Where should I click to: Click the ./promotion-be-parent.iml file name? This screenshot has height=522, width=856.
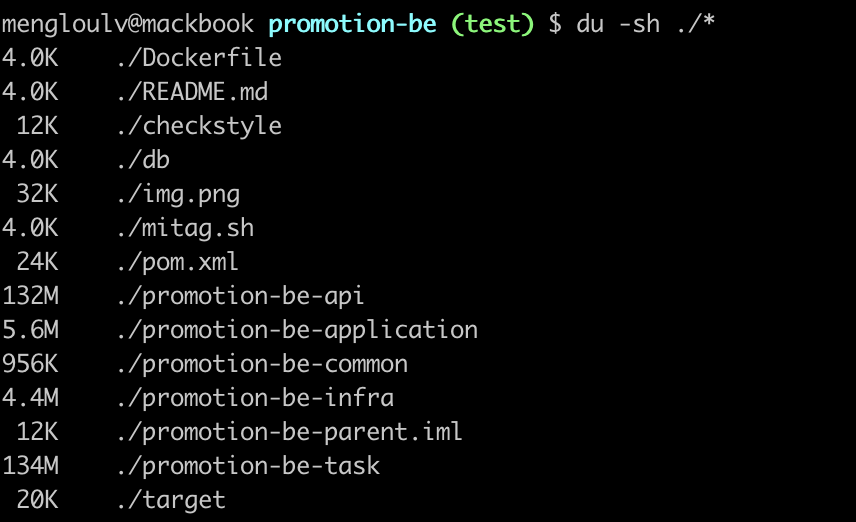tap(290, 432)
